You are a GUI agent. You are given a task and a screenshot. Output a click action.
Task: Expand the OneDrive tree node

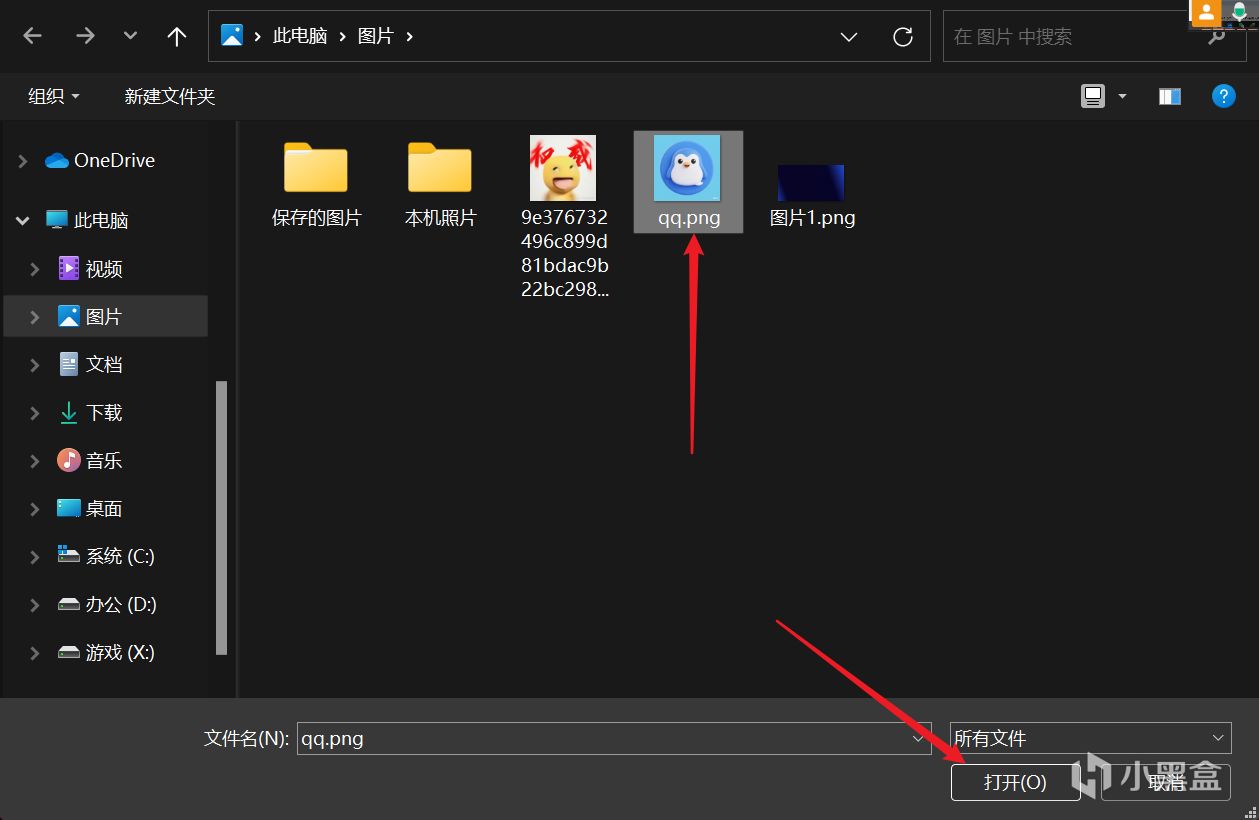(x=23, y=160)
